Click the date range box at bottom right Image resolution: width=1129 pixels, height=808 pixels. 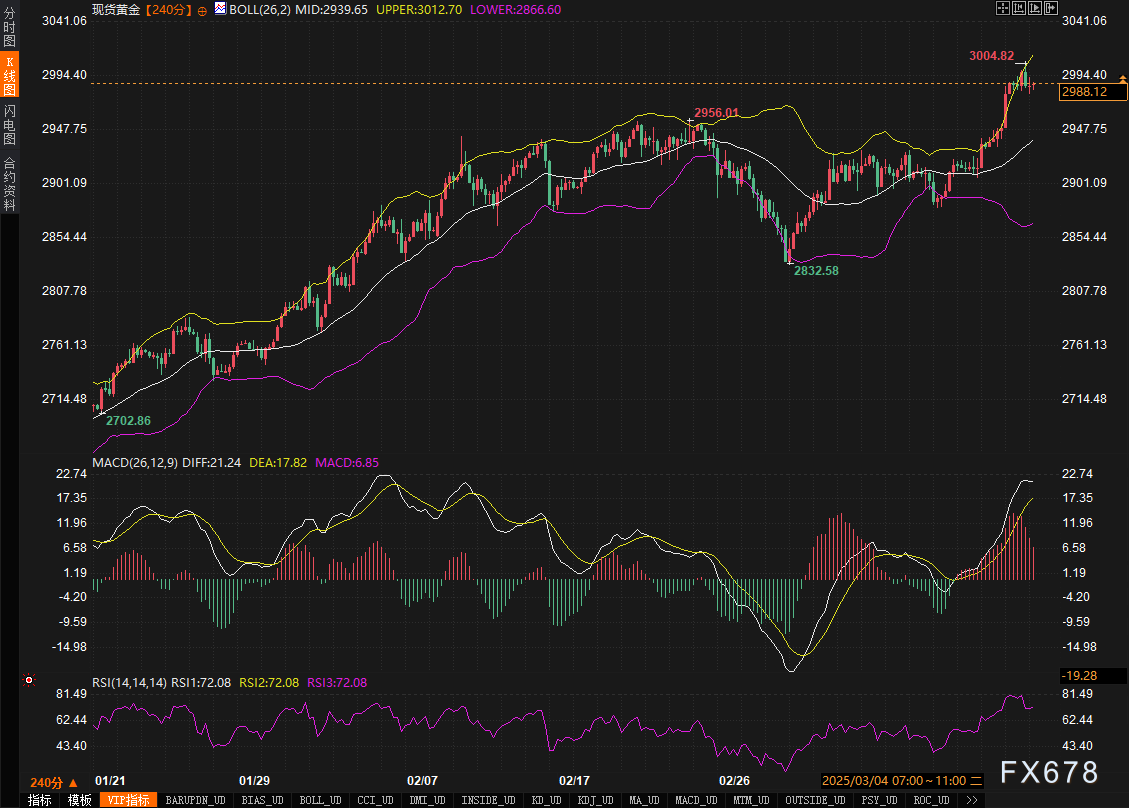[x=894, y=780]
